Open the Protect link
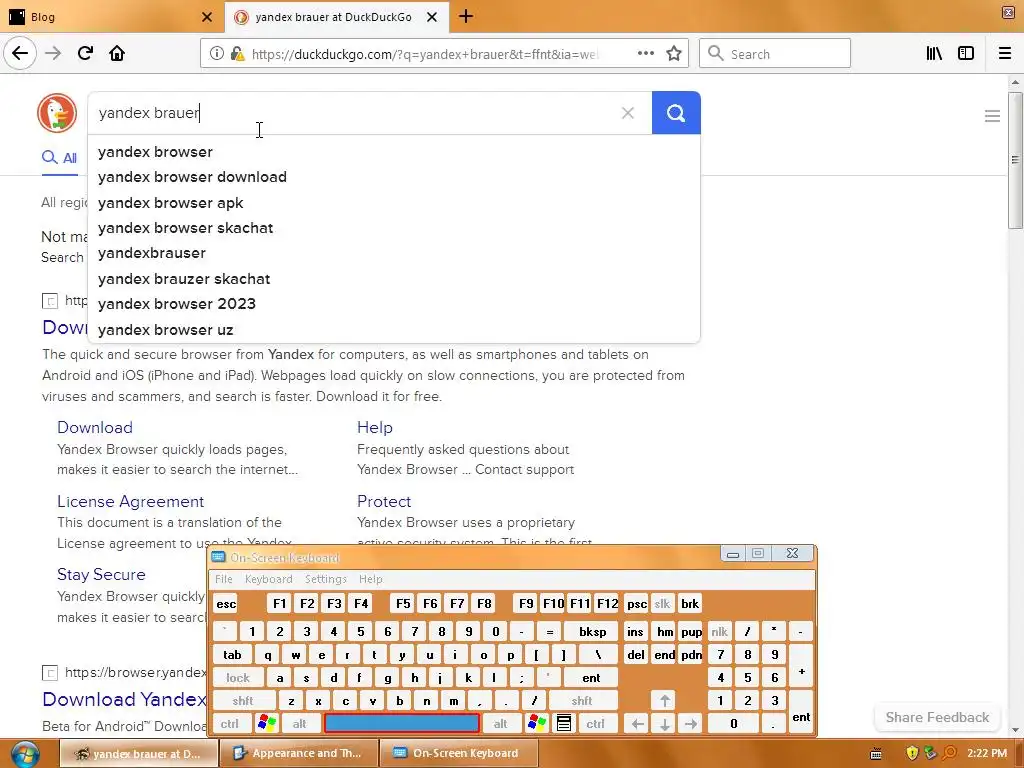 point(384,501)
